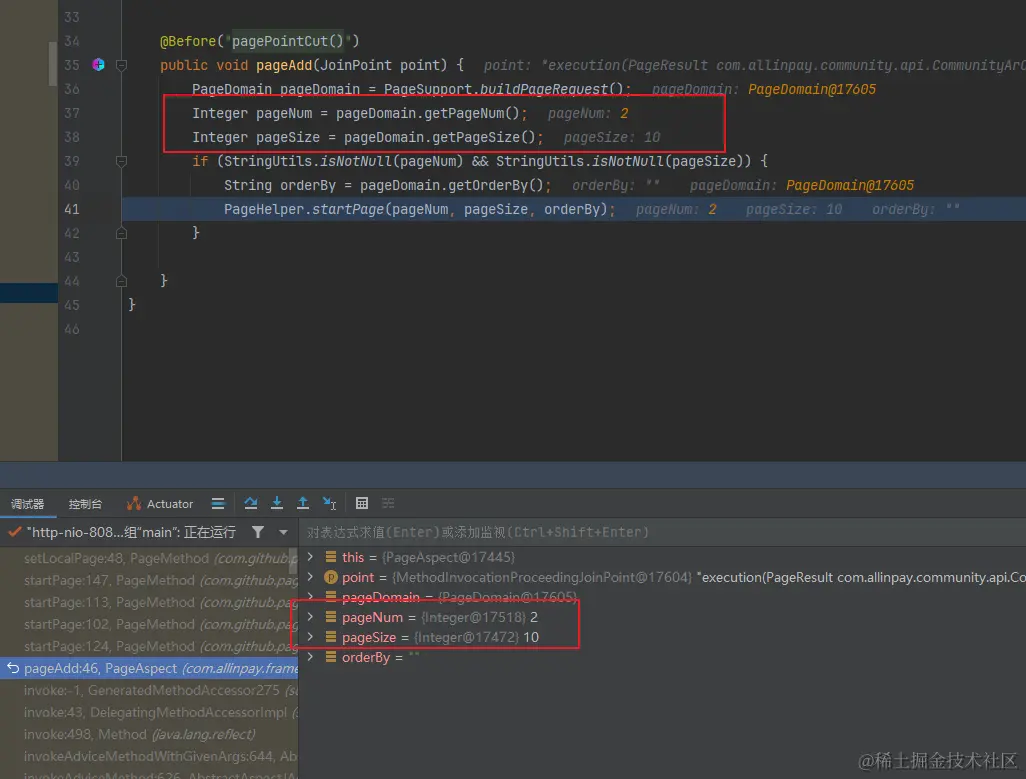Click line number 37 in the gutter
This screenshot has height=779, width=1026.
pyautogui.click(x=72, y=113)
